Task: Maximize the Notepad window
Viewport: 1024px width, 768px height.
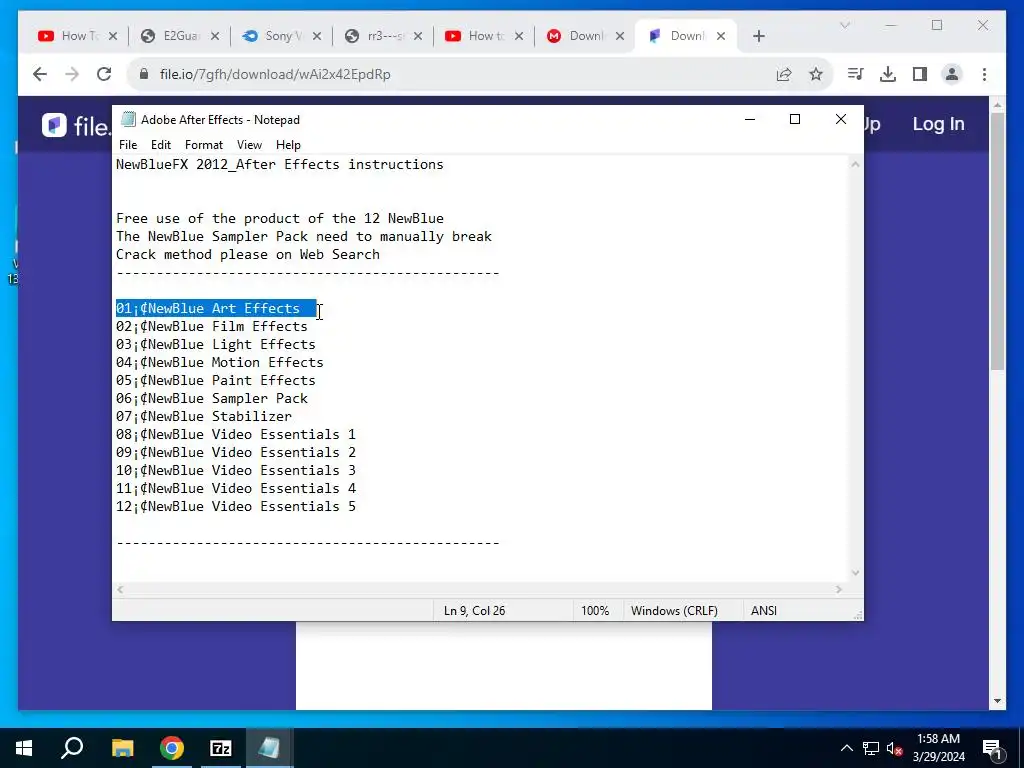Action: tap(795, 120)
